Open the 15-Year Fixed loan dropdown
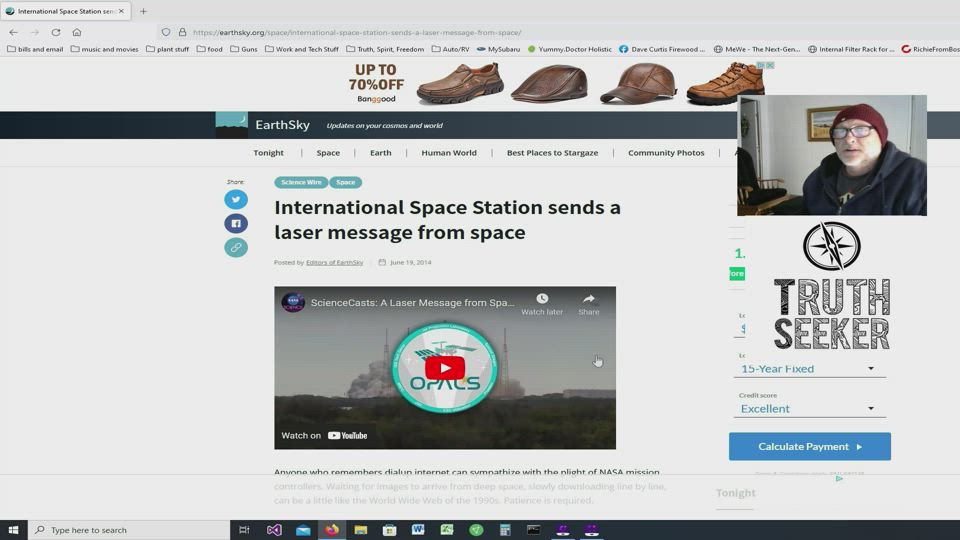Screen dimensions: 960x540 coord(808,369)
